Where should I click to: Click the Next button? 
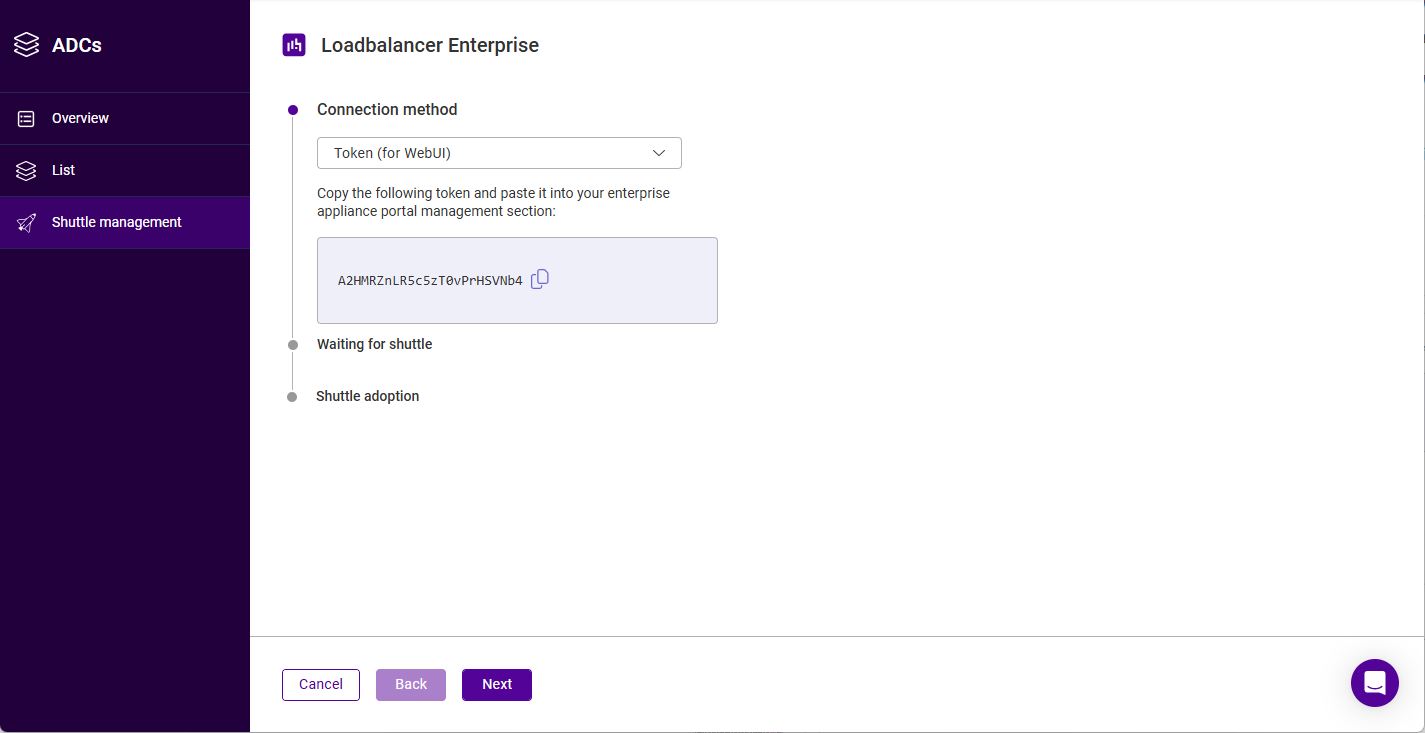coord(497,684)
